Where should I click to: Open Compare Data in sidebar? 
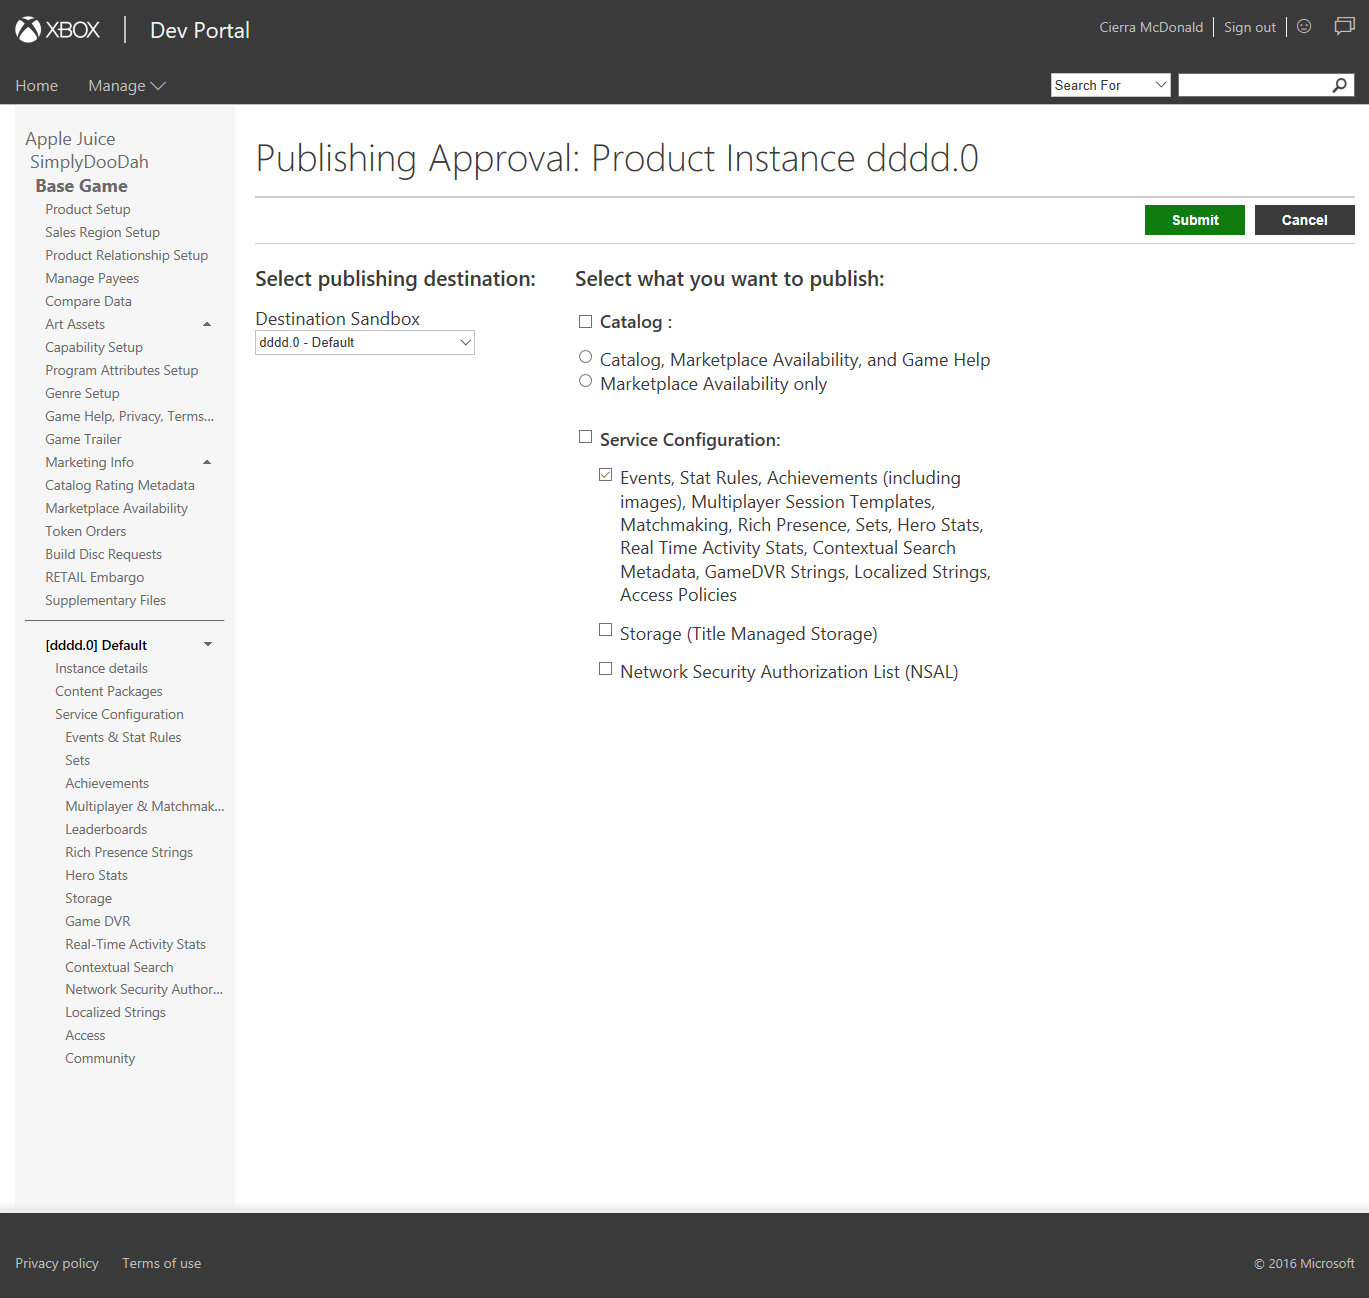tap(88, 301)
